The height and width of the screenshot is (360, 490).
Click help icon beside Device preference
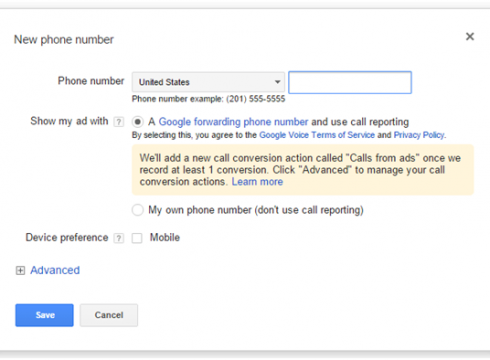pyautogui.click(x=118, y=238)
